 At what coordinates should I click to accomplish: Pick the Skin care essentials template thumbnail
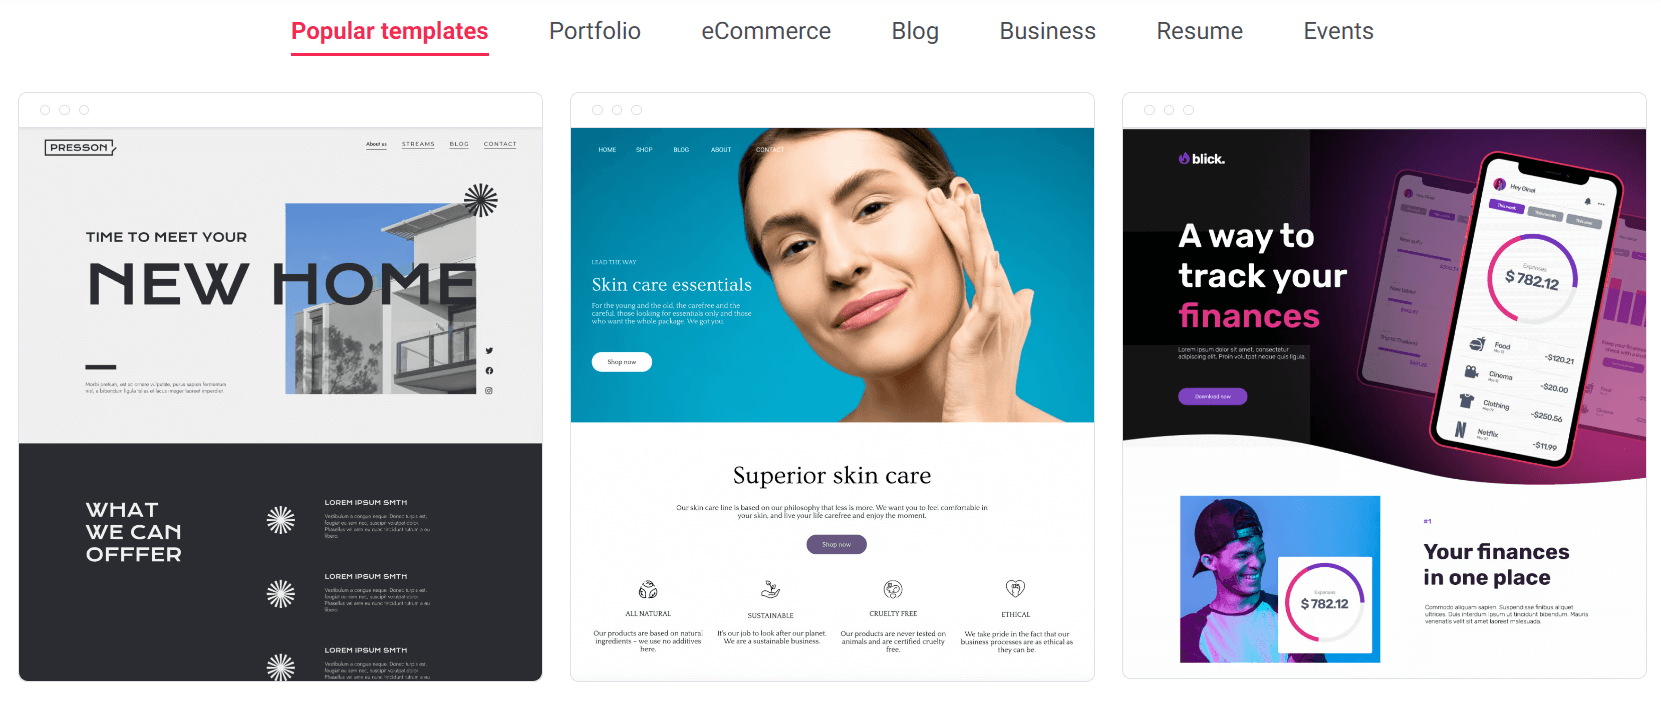click(832, 387)
